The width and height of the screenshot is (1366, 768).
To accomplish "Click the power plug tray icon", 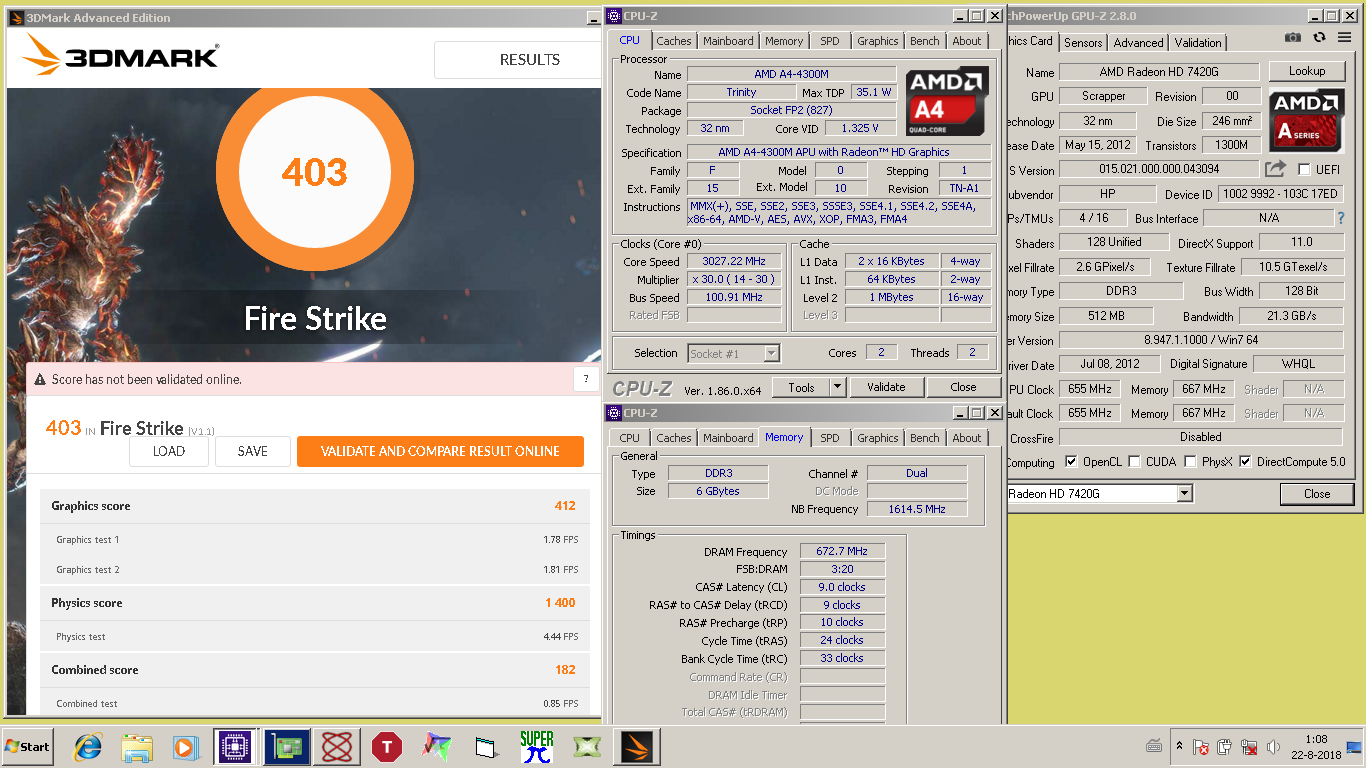I will [1225, 747].
